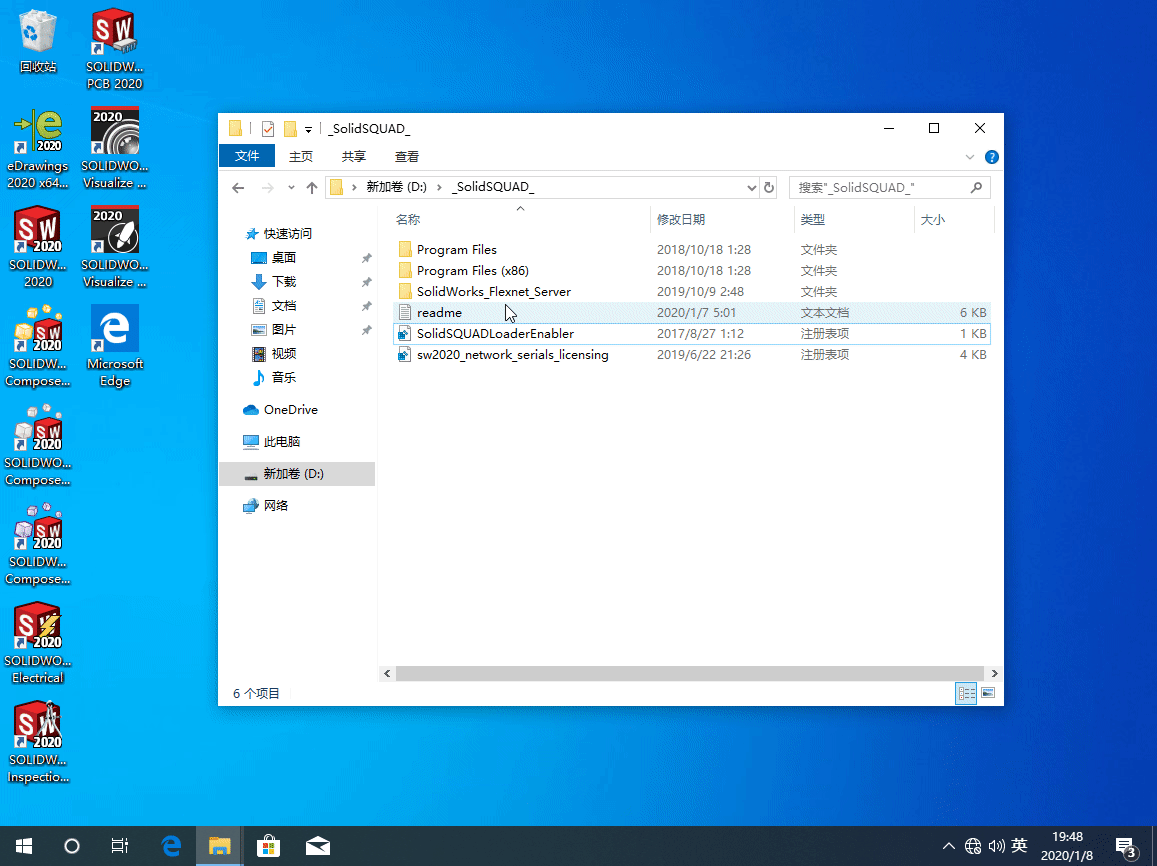Viewport: 1157px width, 866px height.
Task: Switch to large thumbnails view layout
Action: click(x=988, y=693)
